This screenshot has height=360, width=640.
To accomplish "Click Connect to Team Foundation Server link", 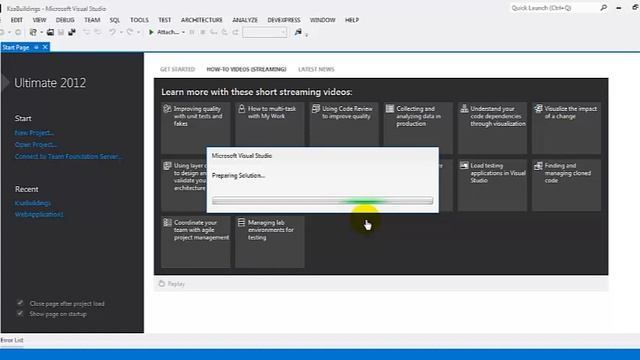I will coord(68,156).
